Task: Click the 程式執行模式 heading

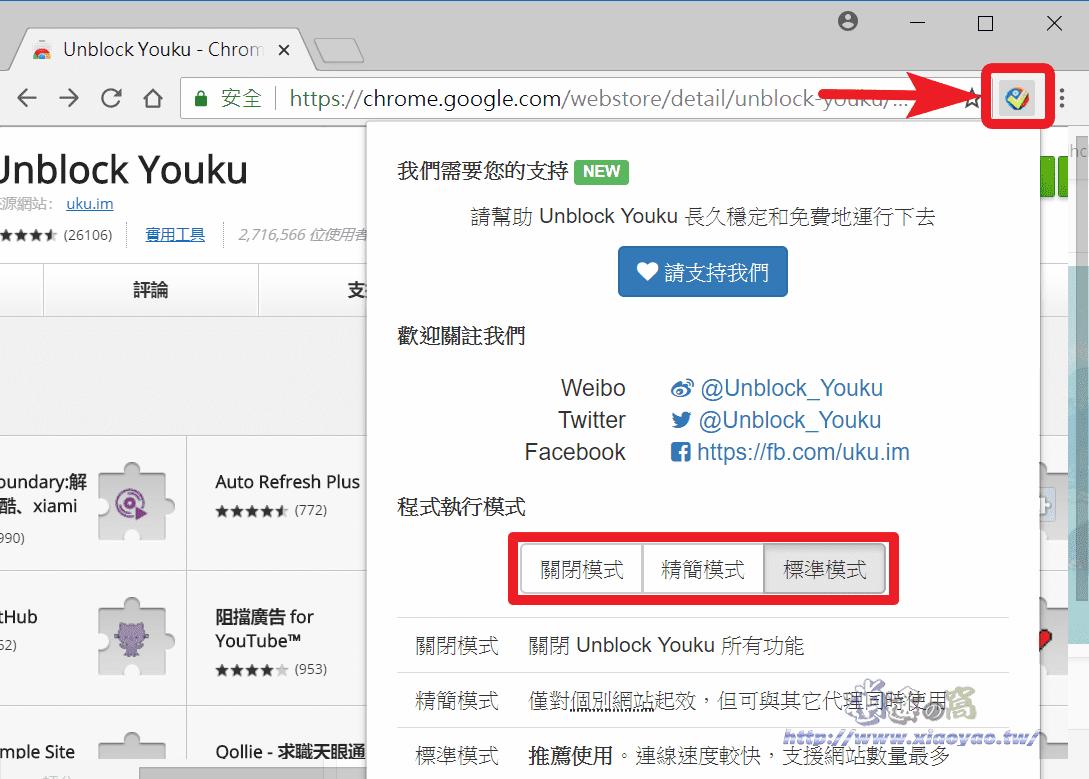Action: tap(461, 507)
